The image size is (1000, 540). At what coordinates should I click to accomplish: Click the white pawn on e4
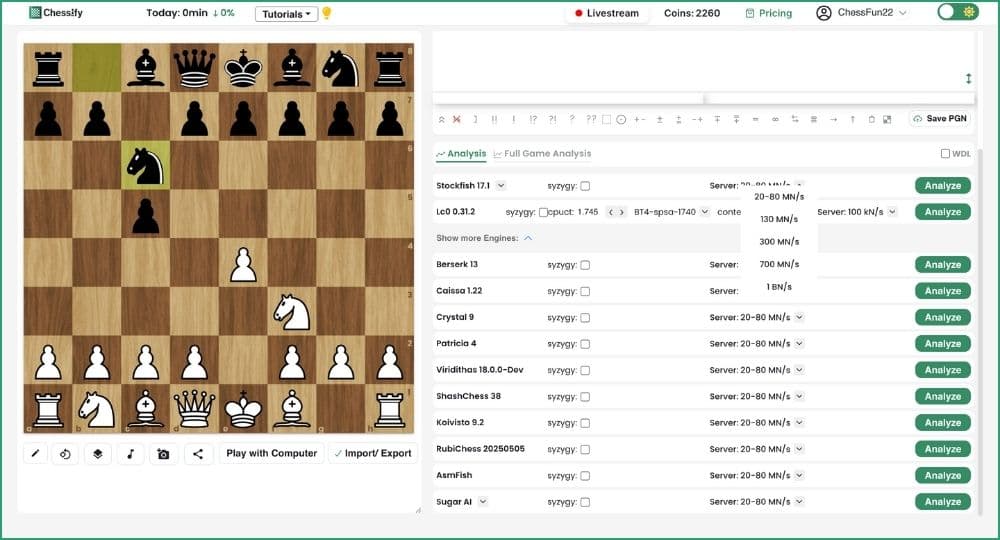pyautogui.click(x=243, y=263)
